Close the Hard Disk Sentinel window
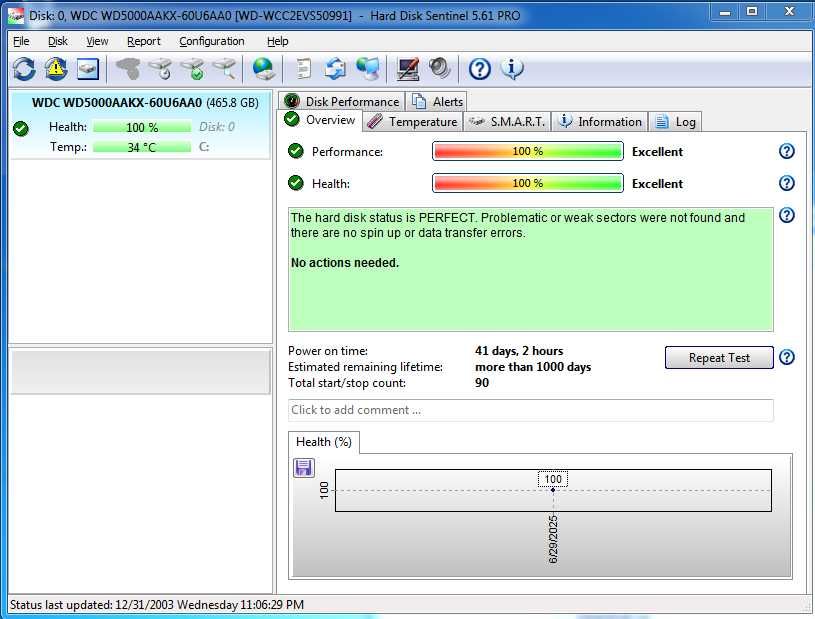815x619 pixels. click(x=789, y=11)
